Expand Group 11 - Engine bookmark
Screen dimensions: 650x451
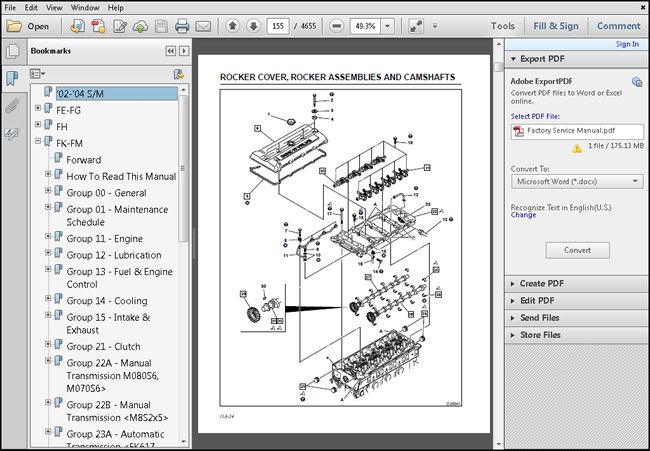[48, 236]
